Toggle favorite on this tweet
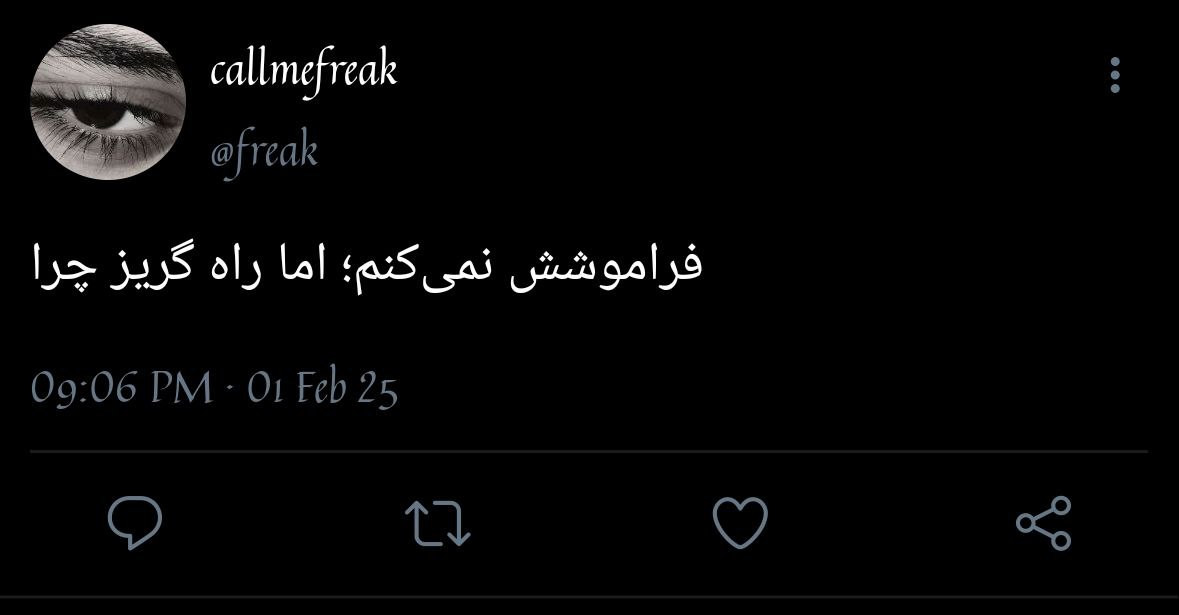1179x615 pixels. 740,522
